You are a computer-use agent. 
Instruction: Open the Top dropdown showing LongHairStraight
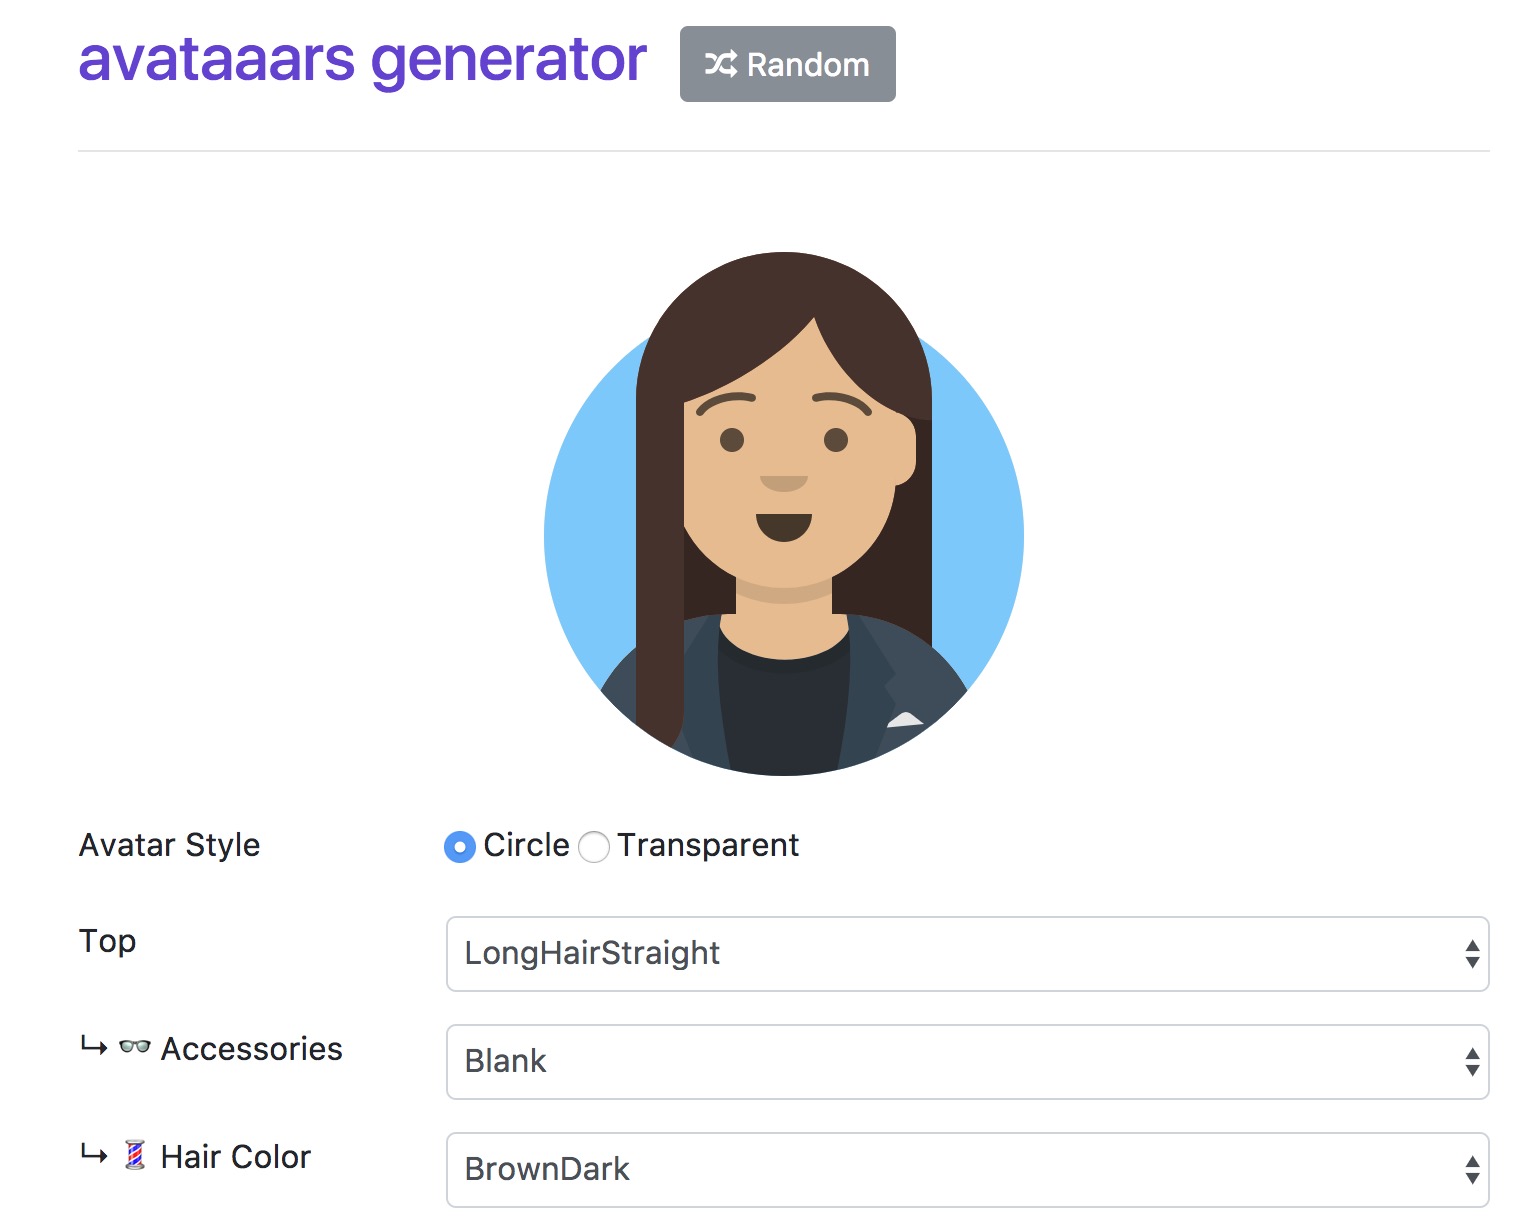click(966, 954)
